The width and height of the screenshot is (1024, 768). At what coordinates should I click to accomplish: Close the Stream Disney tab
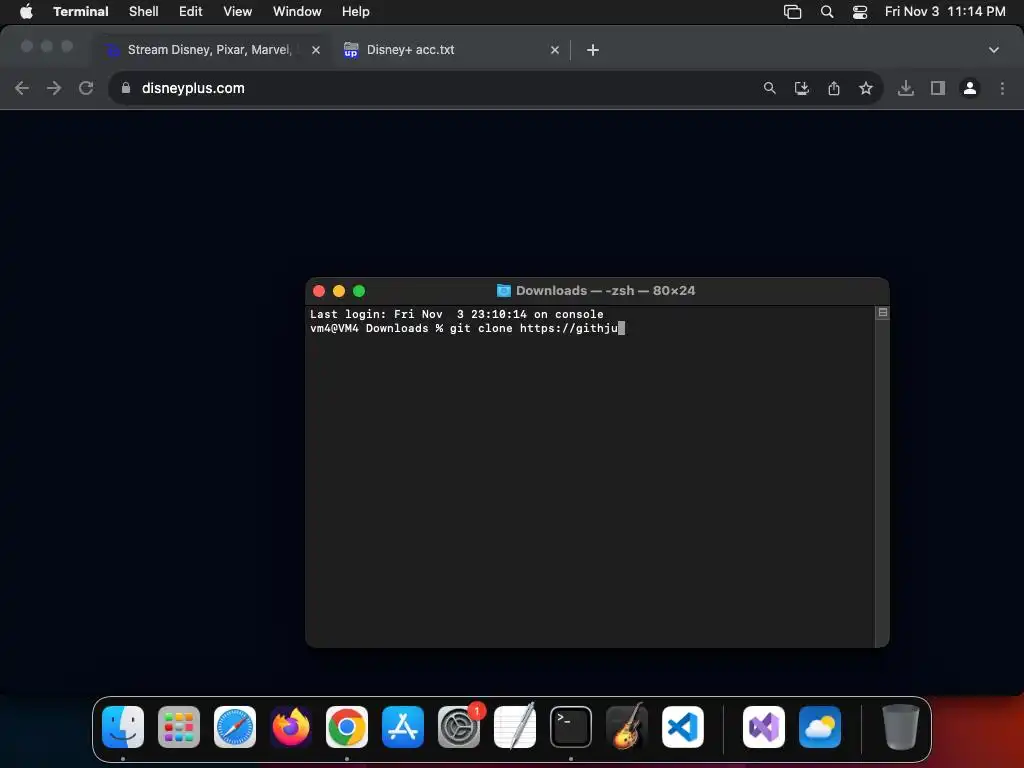coord(316,50)
